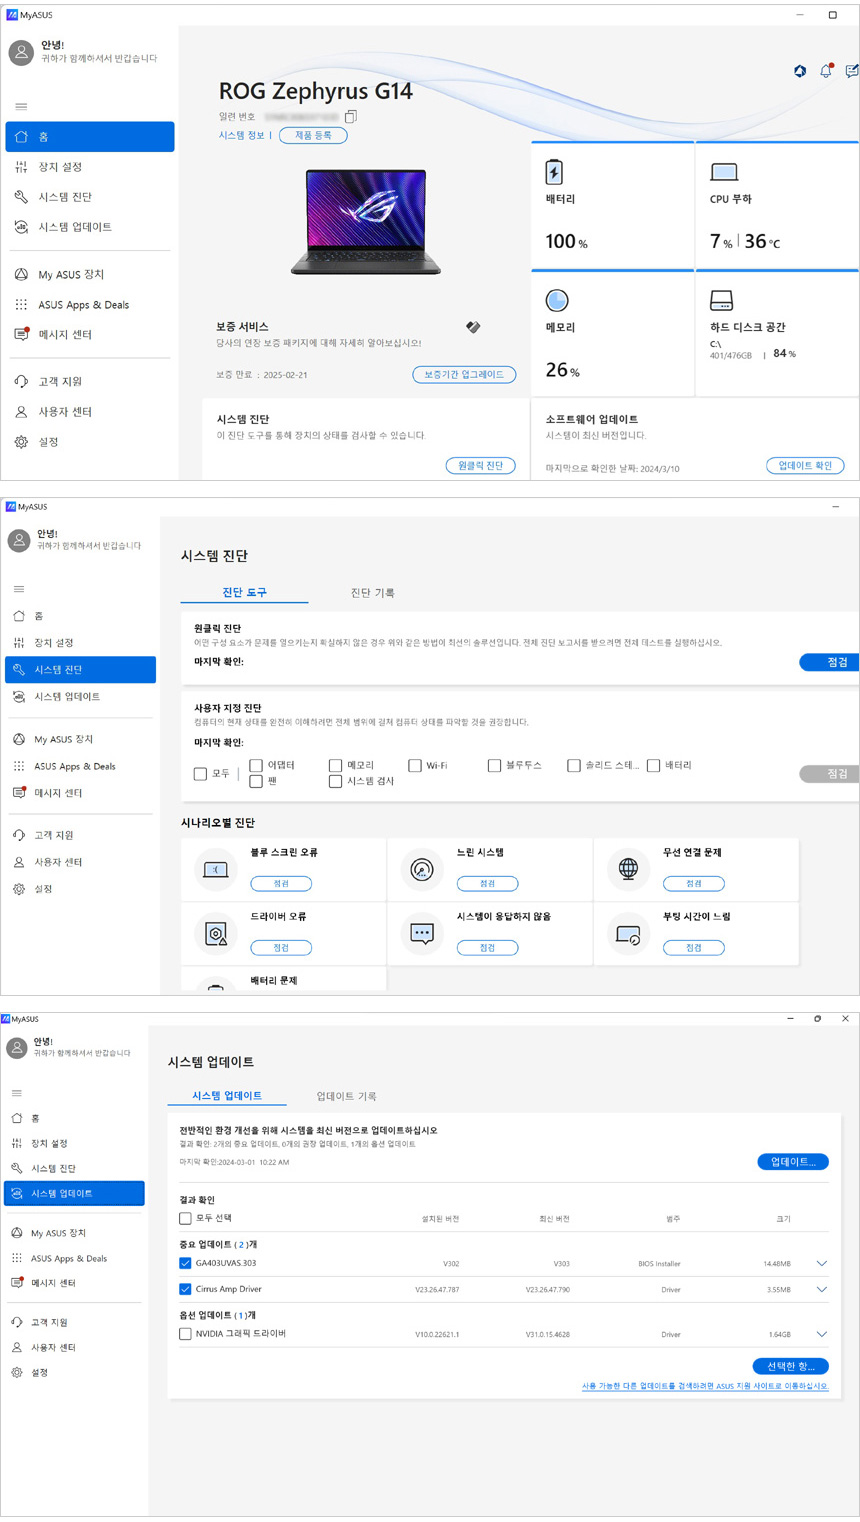
Task: Click user avatar in the 시스템 업데이트 window
Action: point(17,1047)
